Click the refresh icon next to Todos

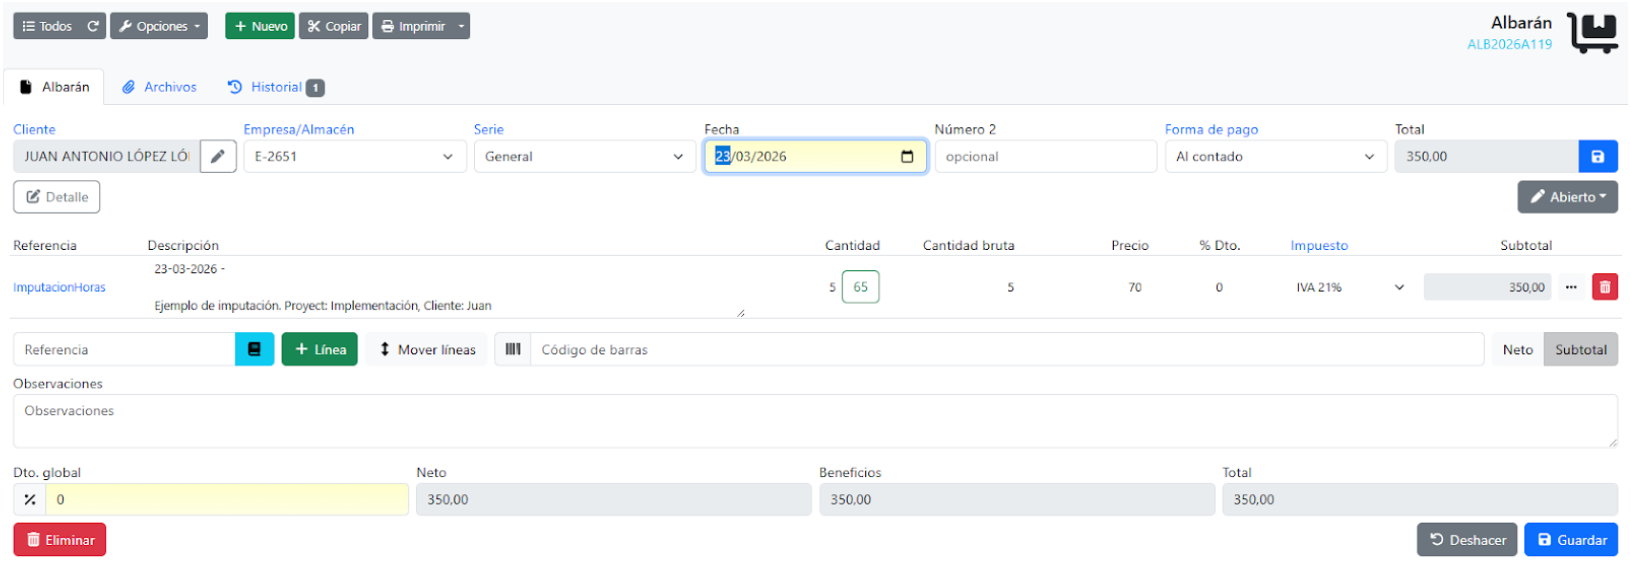(93, 26)
